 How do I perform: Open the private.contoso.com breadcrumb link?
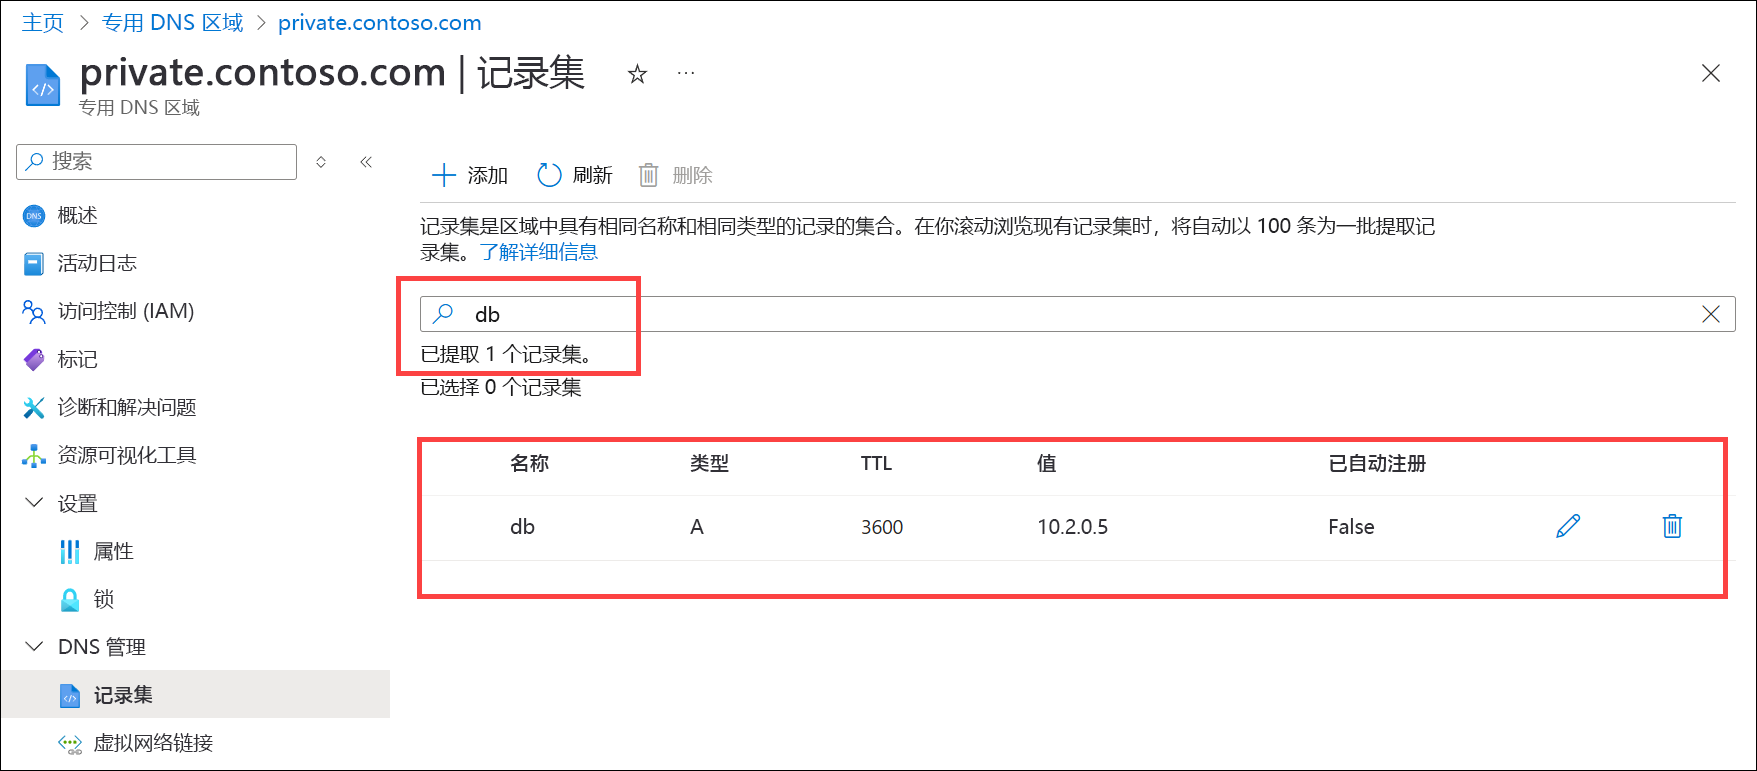tap(379, 23)
